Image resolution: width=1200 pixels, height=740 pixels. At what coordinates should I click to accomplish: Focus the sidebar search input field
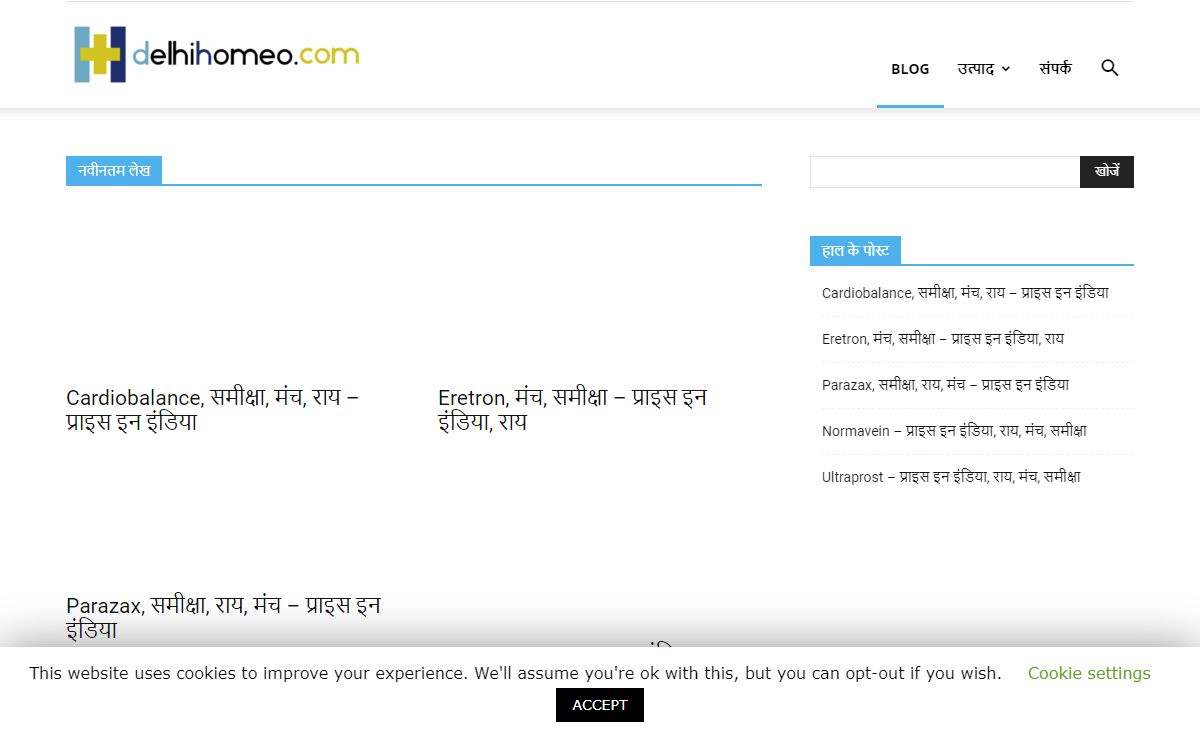[x=945, y=172]
